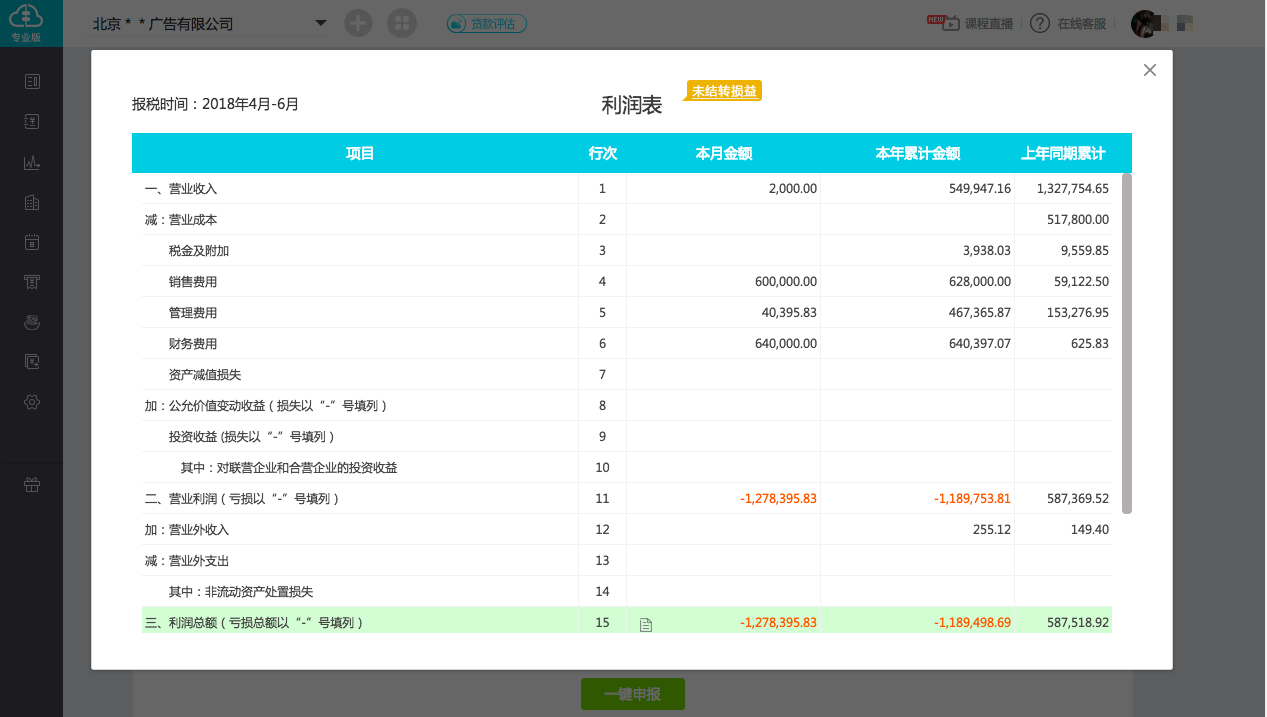Click the round plus icon beside company name
Screen dimensions: 1267x717
coord(358,23)
